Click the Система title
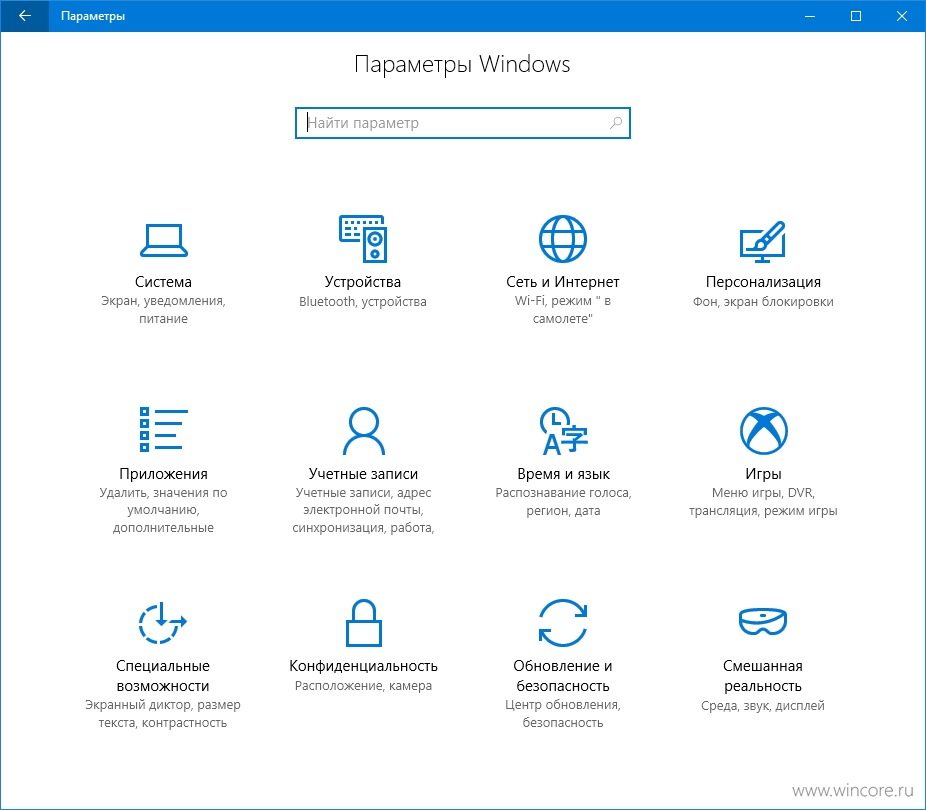 pos(164,282)
